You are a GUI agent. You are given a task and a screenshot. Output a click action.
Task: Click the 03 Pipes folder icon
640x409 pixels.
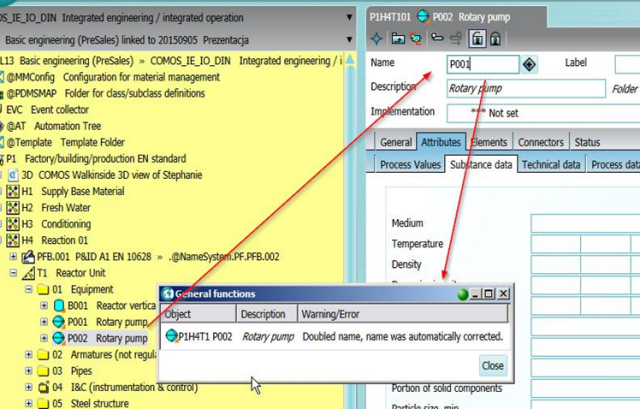tap(43, 371)
